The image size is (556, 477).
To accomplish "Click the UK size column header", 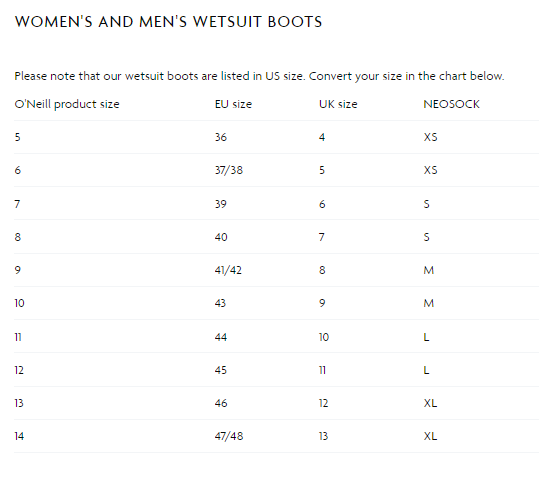I will pyautogui.click(x=338, y=104).
